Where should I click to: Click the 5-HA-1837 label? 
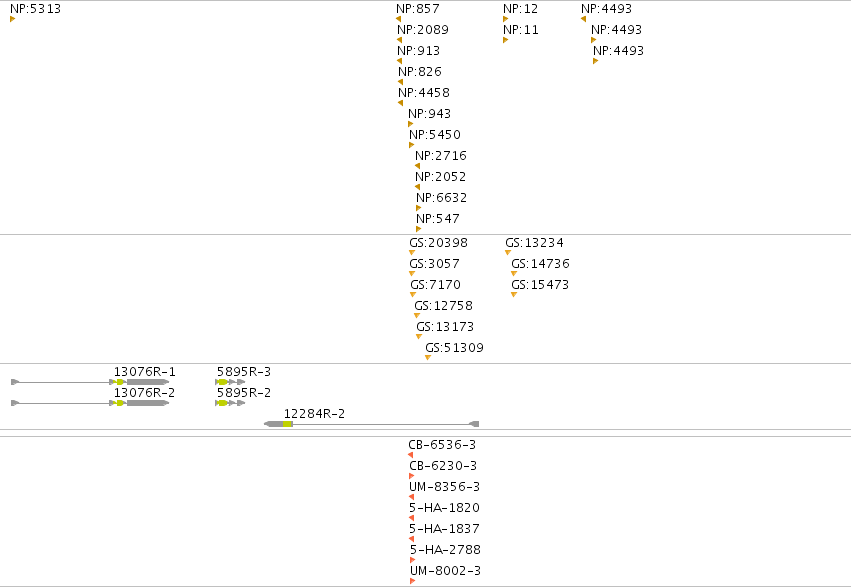click(x=444, y=528)
